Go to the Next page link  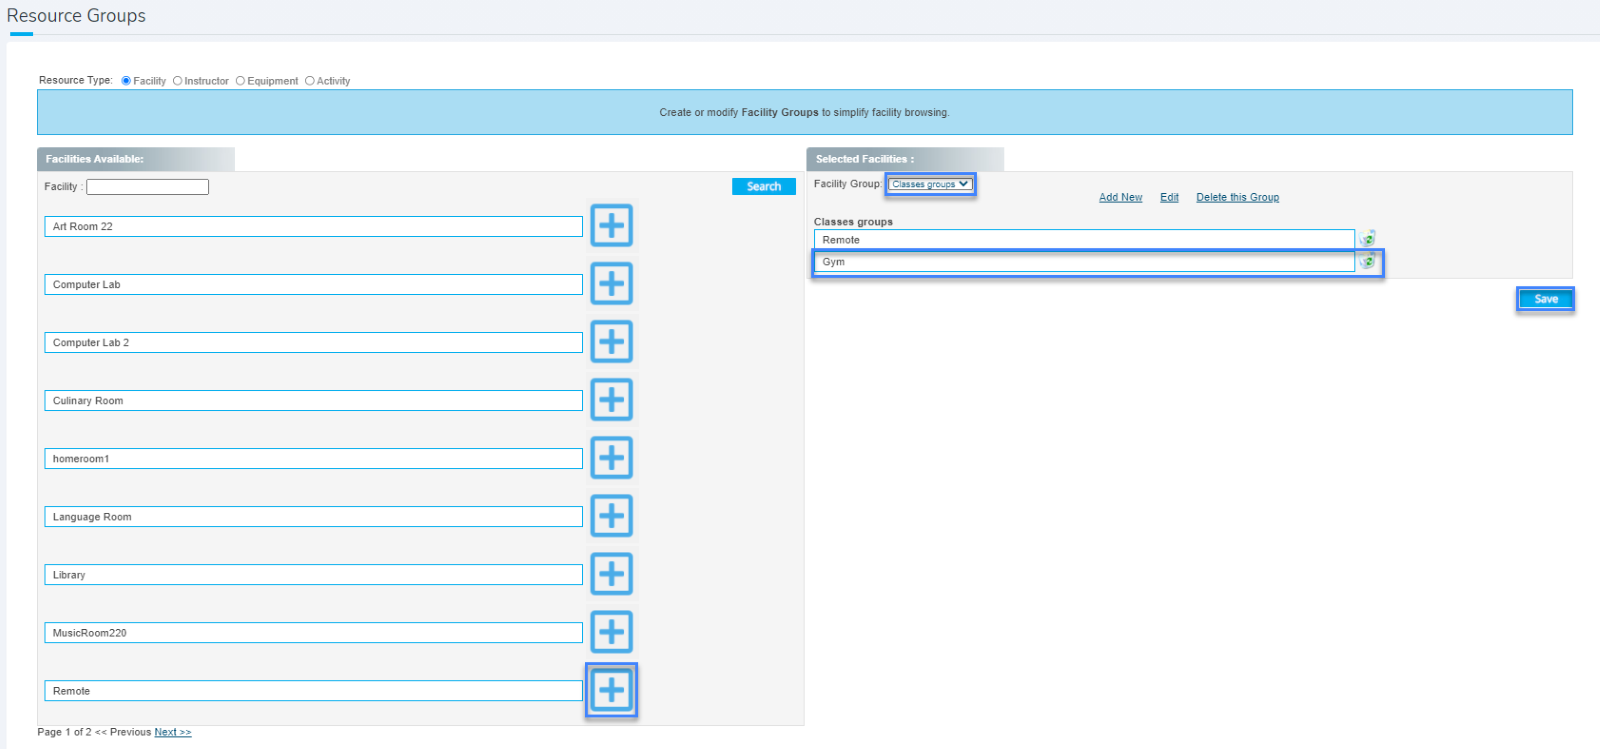click(x=172, y=733)
